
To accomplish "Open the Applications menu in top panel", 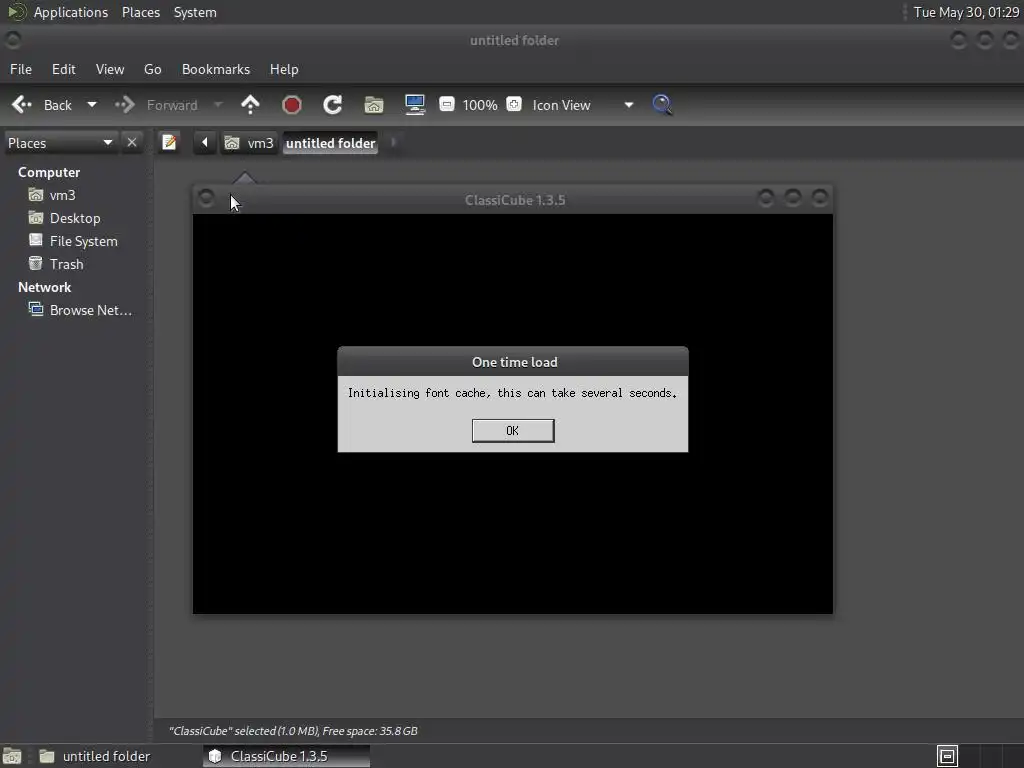I will 71,12.
